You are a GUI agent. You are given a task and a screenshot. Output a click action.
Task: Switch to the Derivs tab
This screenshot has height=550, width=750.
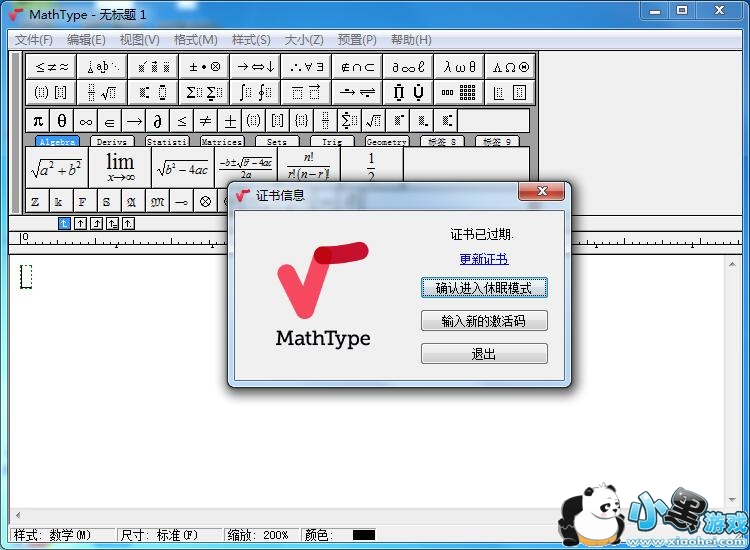point(112,142)
